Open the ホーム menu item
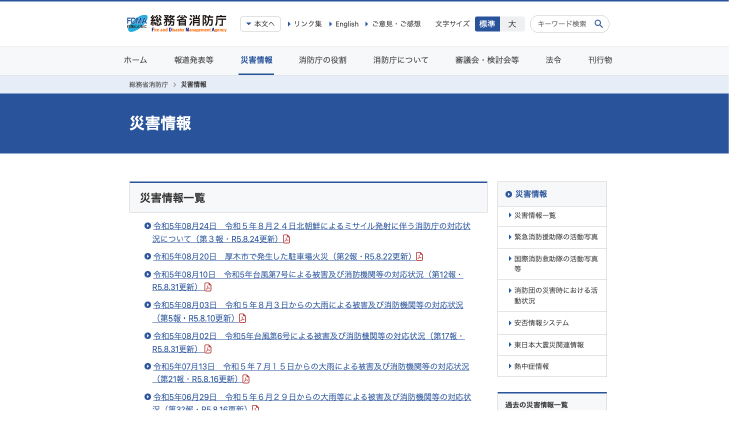This screenshot has width=729, height=425. pos(135,60)
